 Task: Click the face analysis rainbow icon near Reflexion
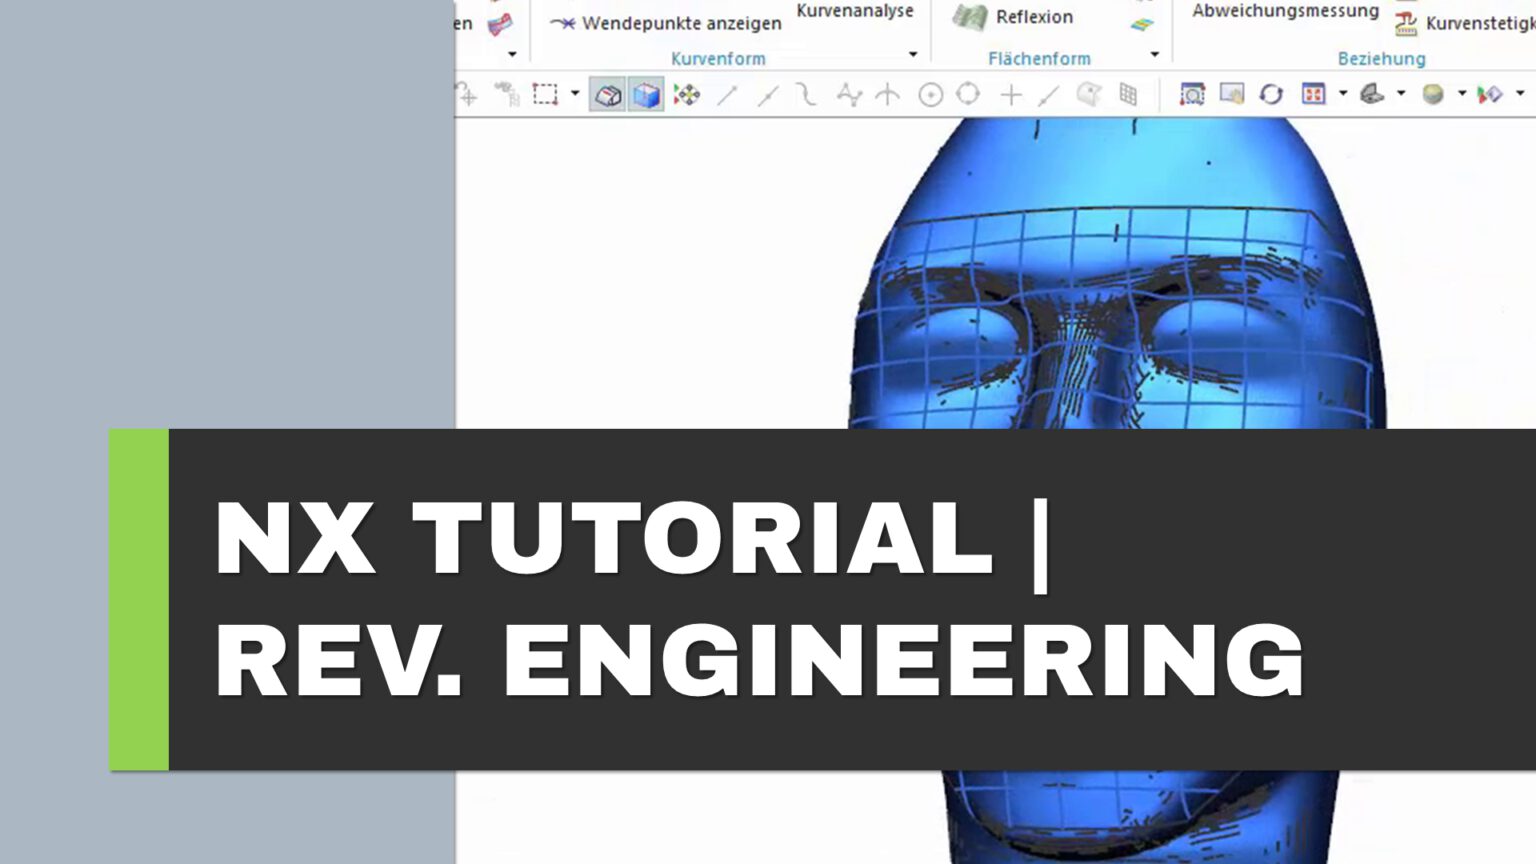click(1142, 24)
